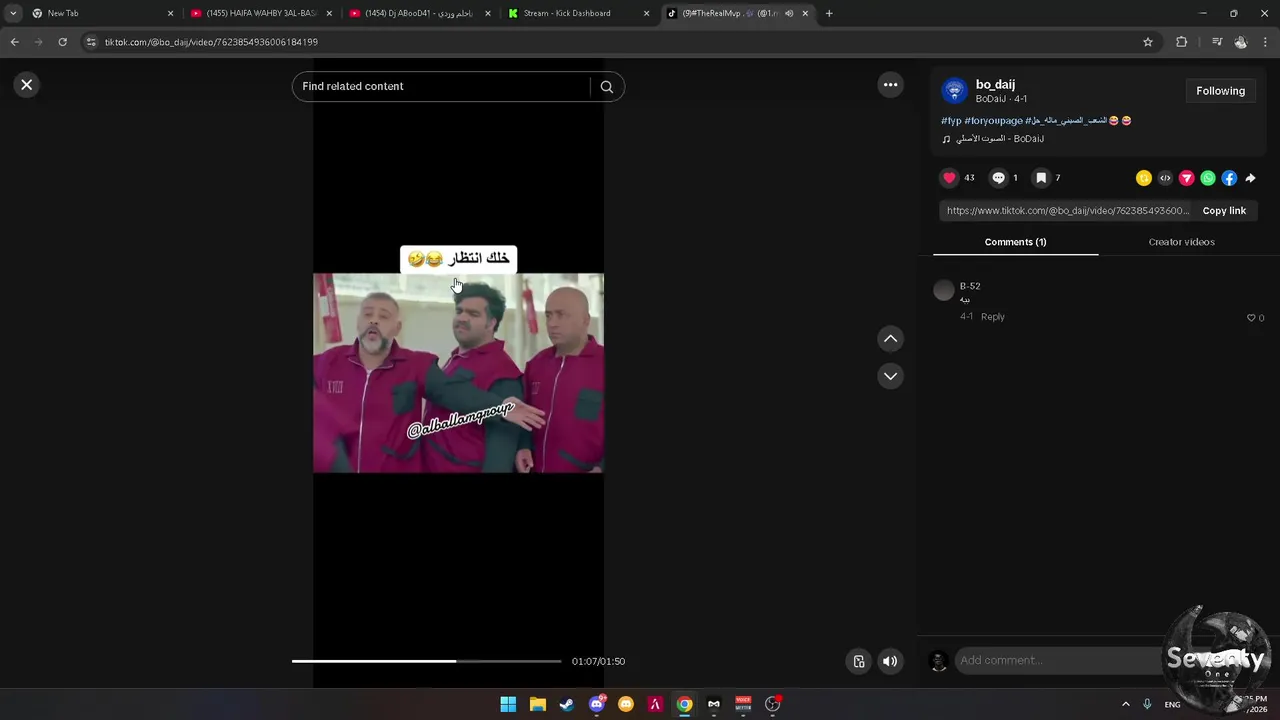Open B-52 commenter avatar
Screen dimensions: 1280x720
click(x=943, y=291)
